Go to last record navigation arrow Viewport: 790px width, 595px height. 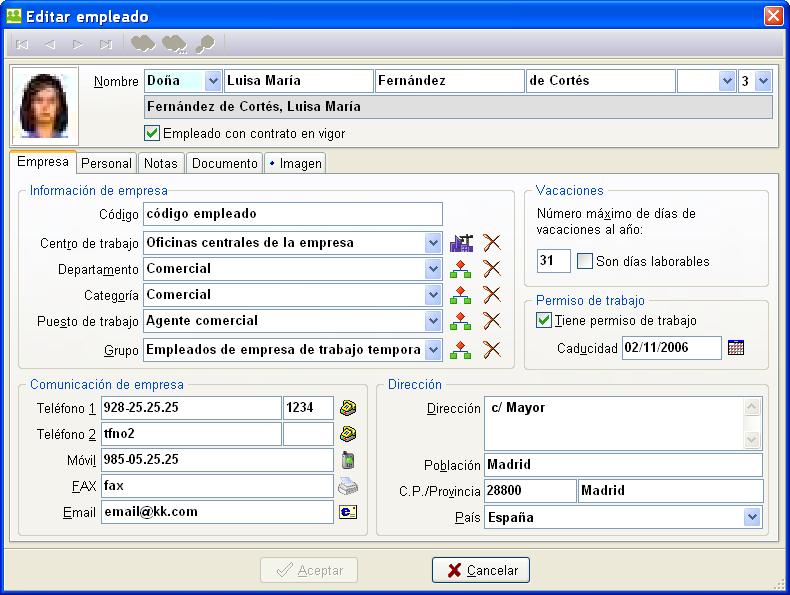[x=106, y=44]
